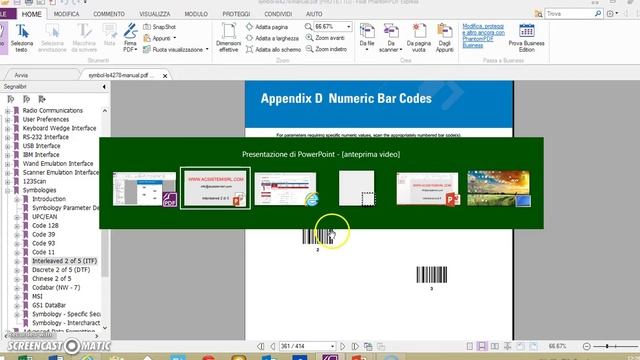640x360 pixels.
Task: Click Zoom indietro
Action: pos(326,49)
